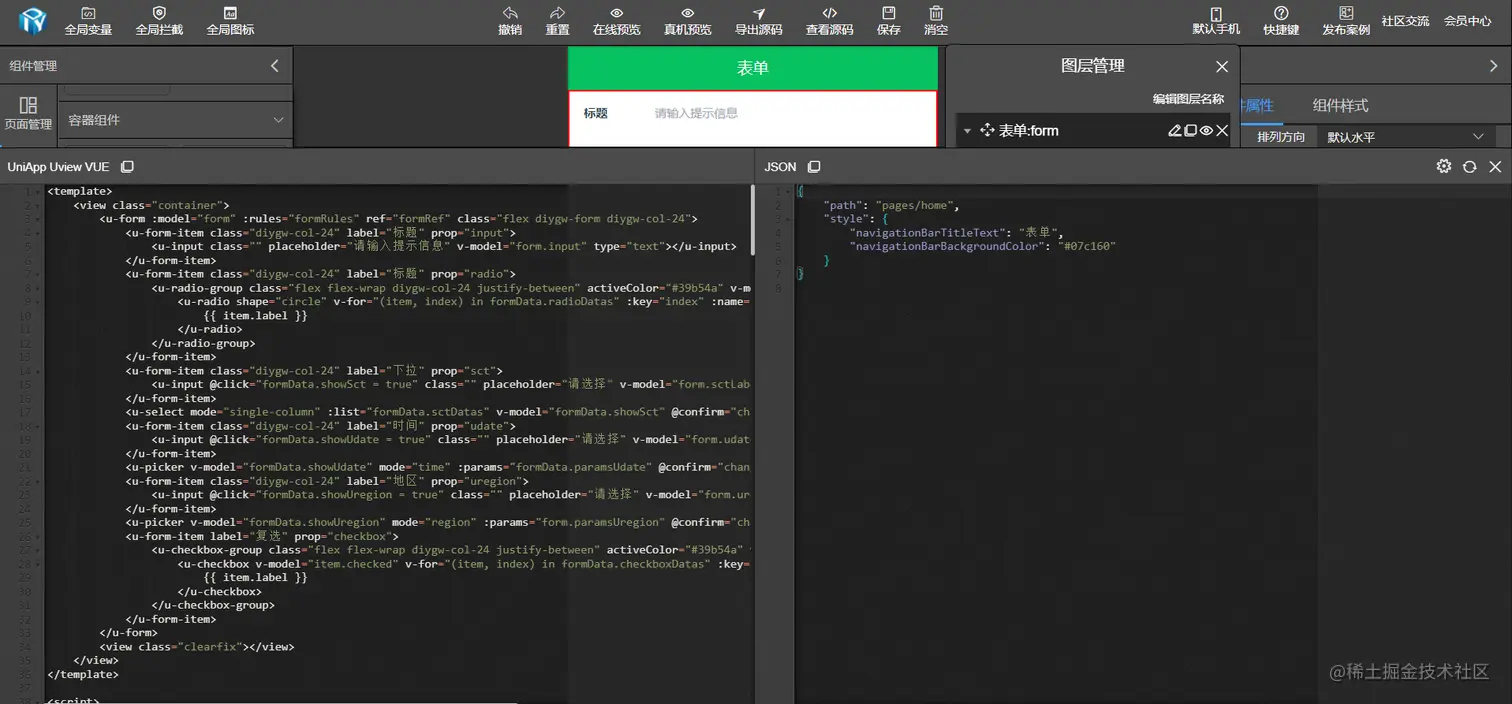Open 真机预览 device preview
Viewport: 1512px width, 704px height.
pos(687,21)
